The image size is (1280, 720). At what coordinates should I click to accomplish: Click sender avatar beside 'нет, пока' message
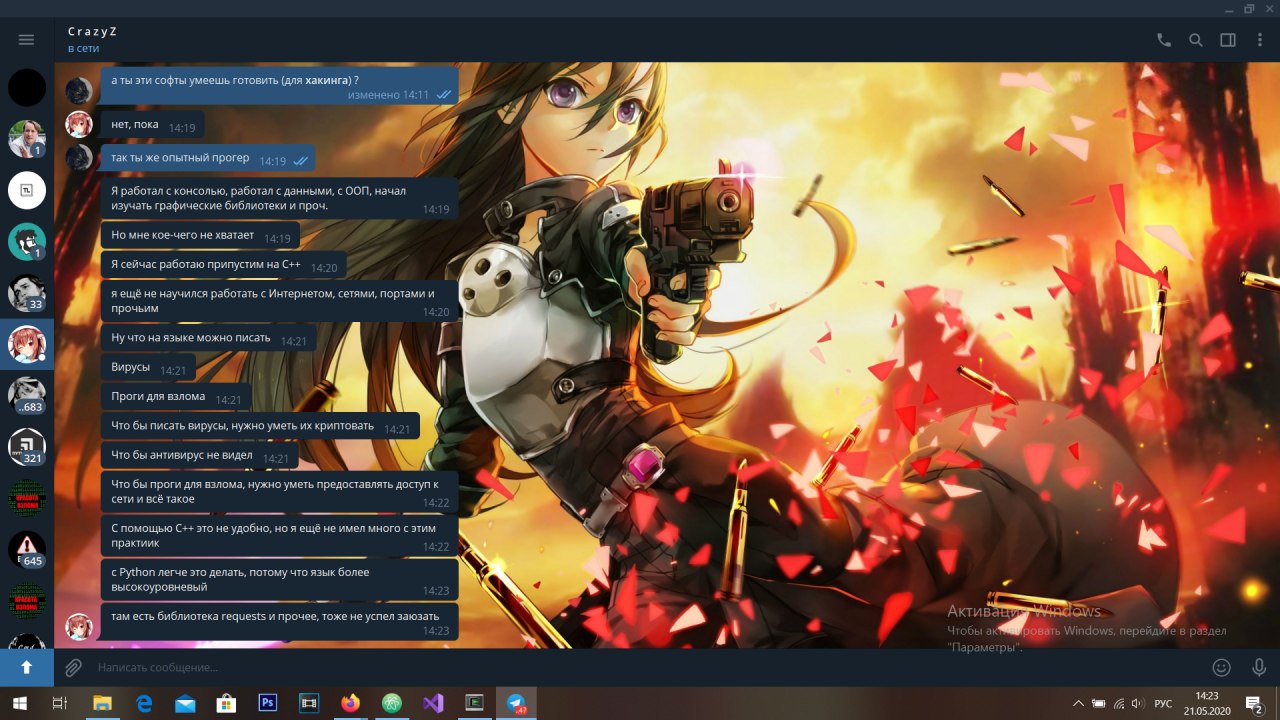[x=79, y=124]
